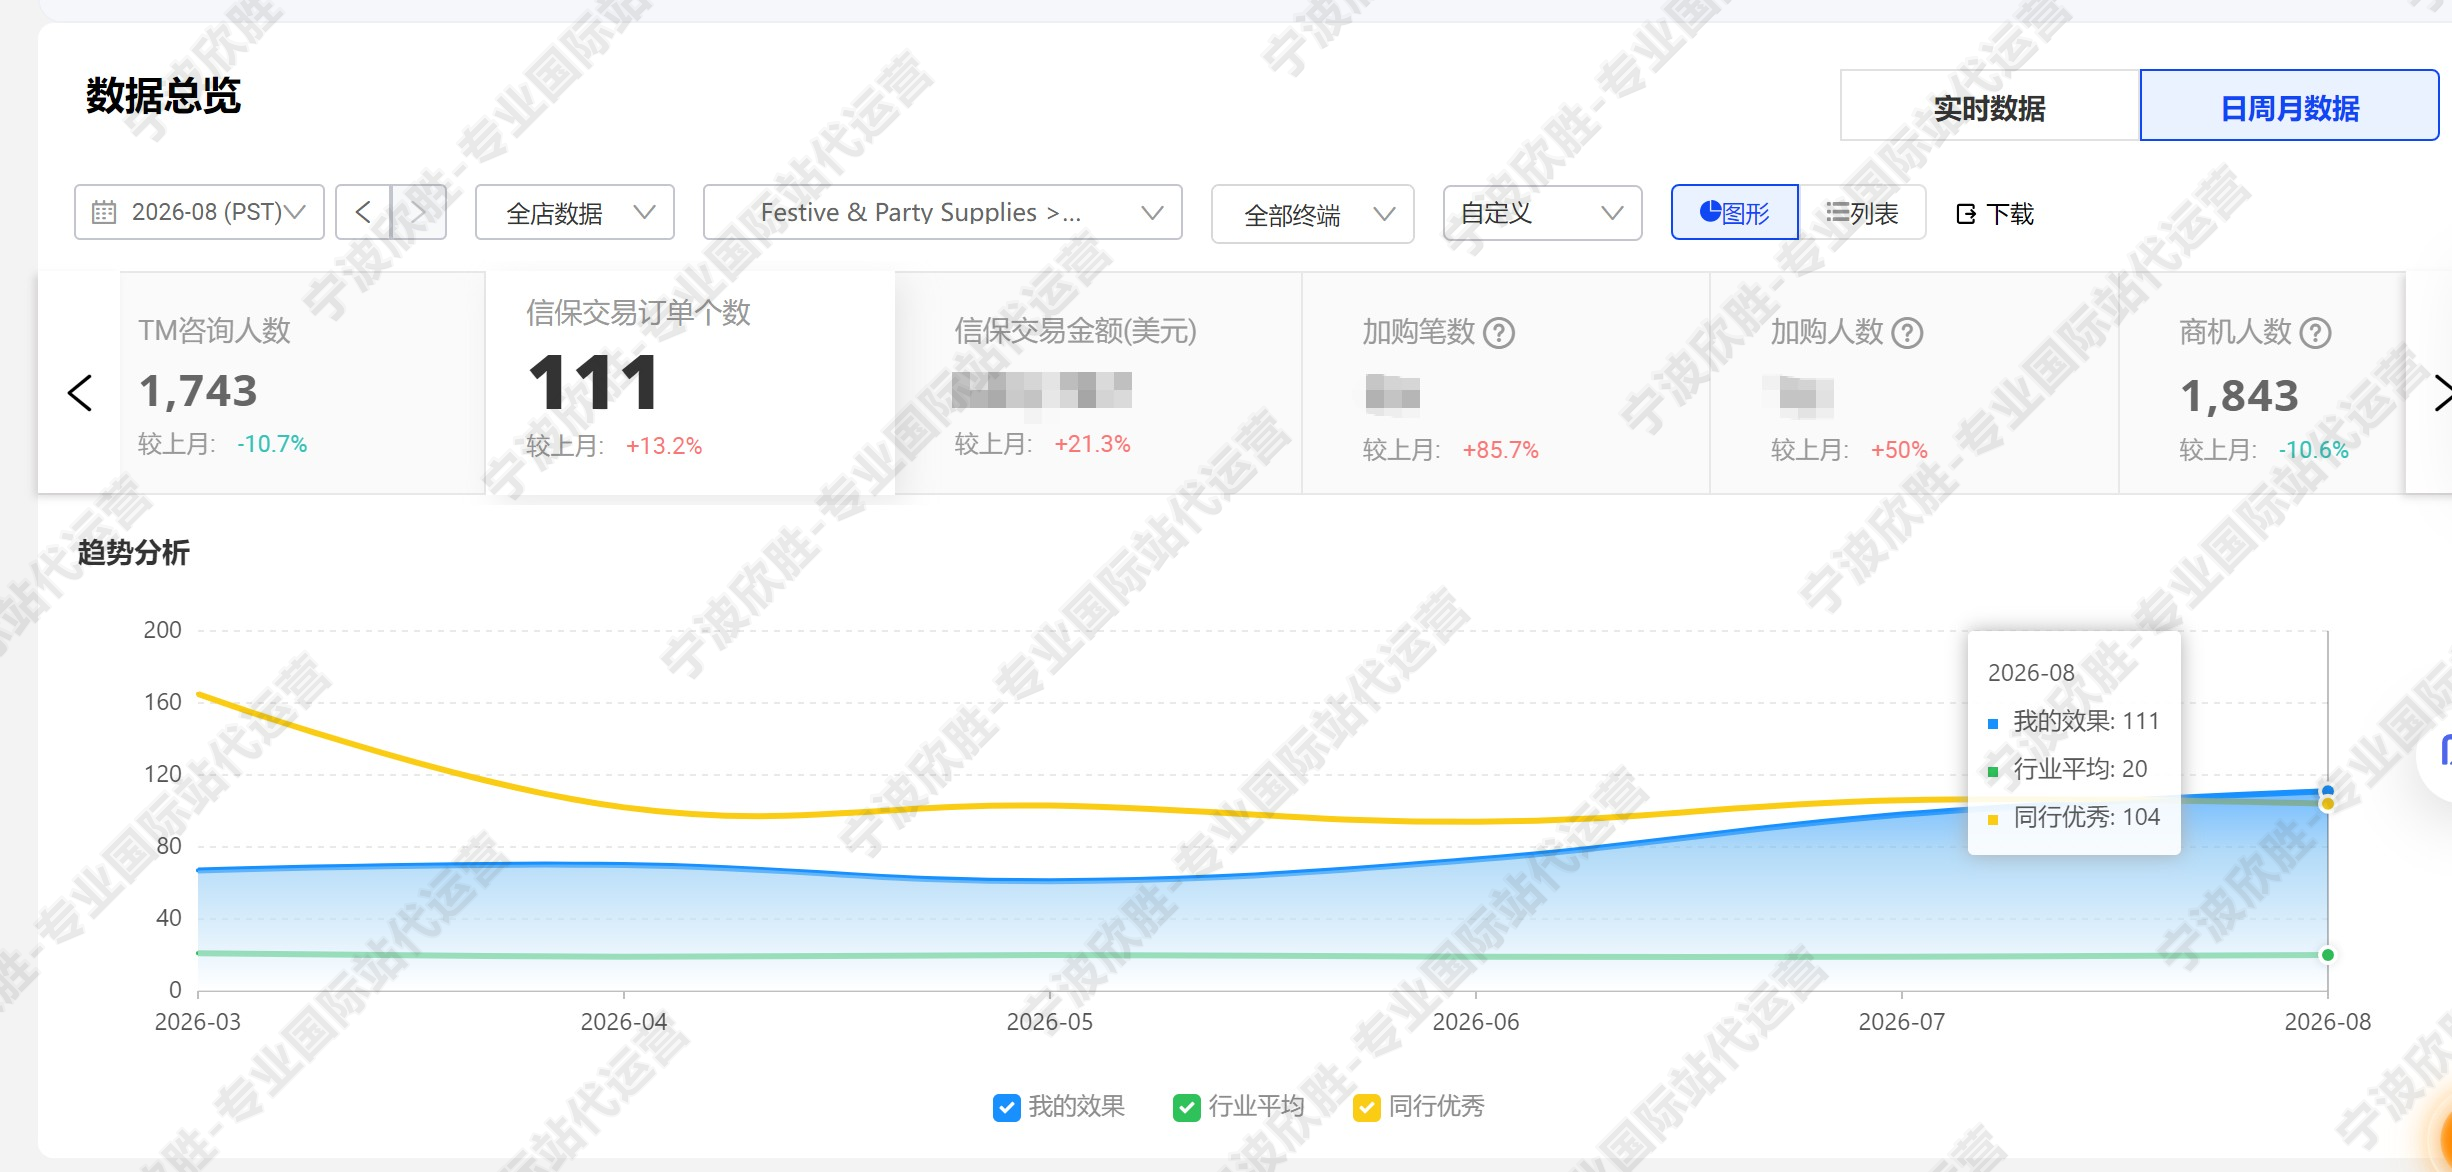
Task: Open the 全部终端 terminal dropdown
Action: tap(1313, 214)
